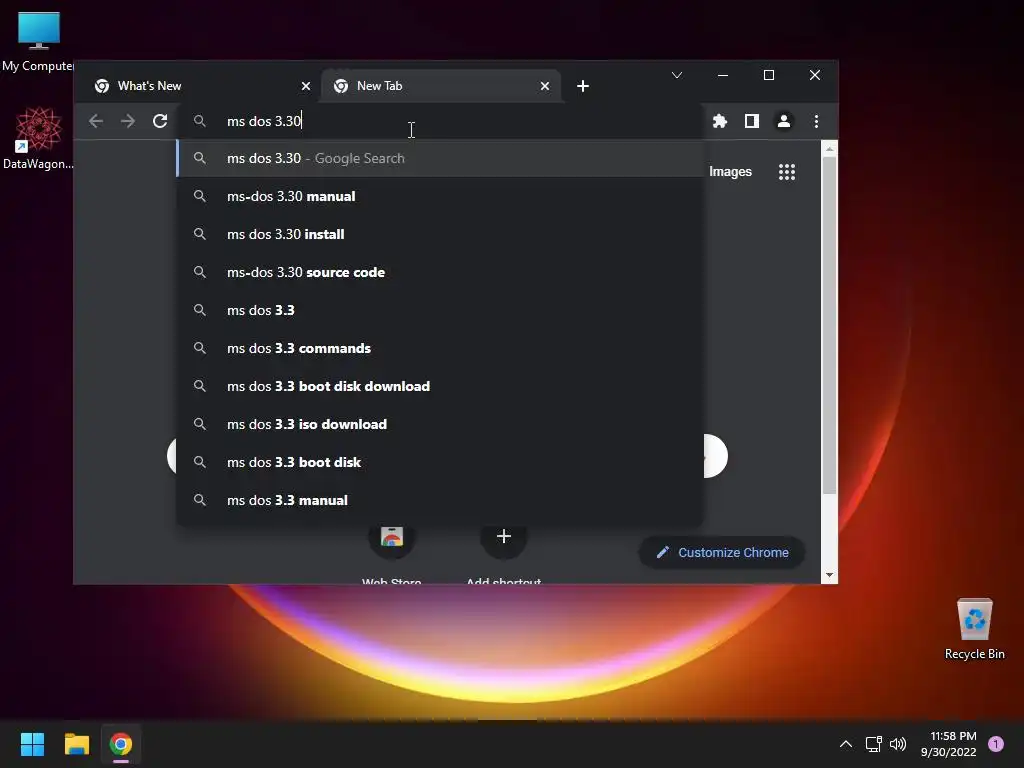Screen dimensions: 1024x768
Task: Open the Extensions puzzle icon
Action: (720, 121)
